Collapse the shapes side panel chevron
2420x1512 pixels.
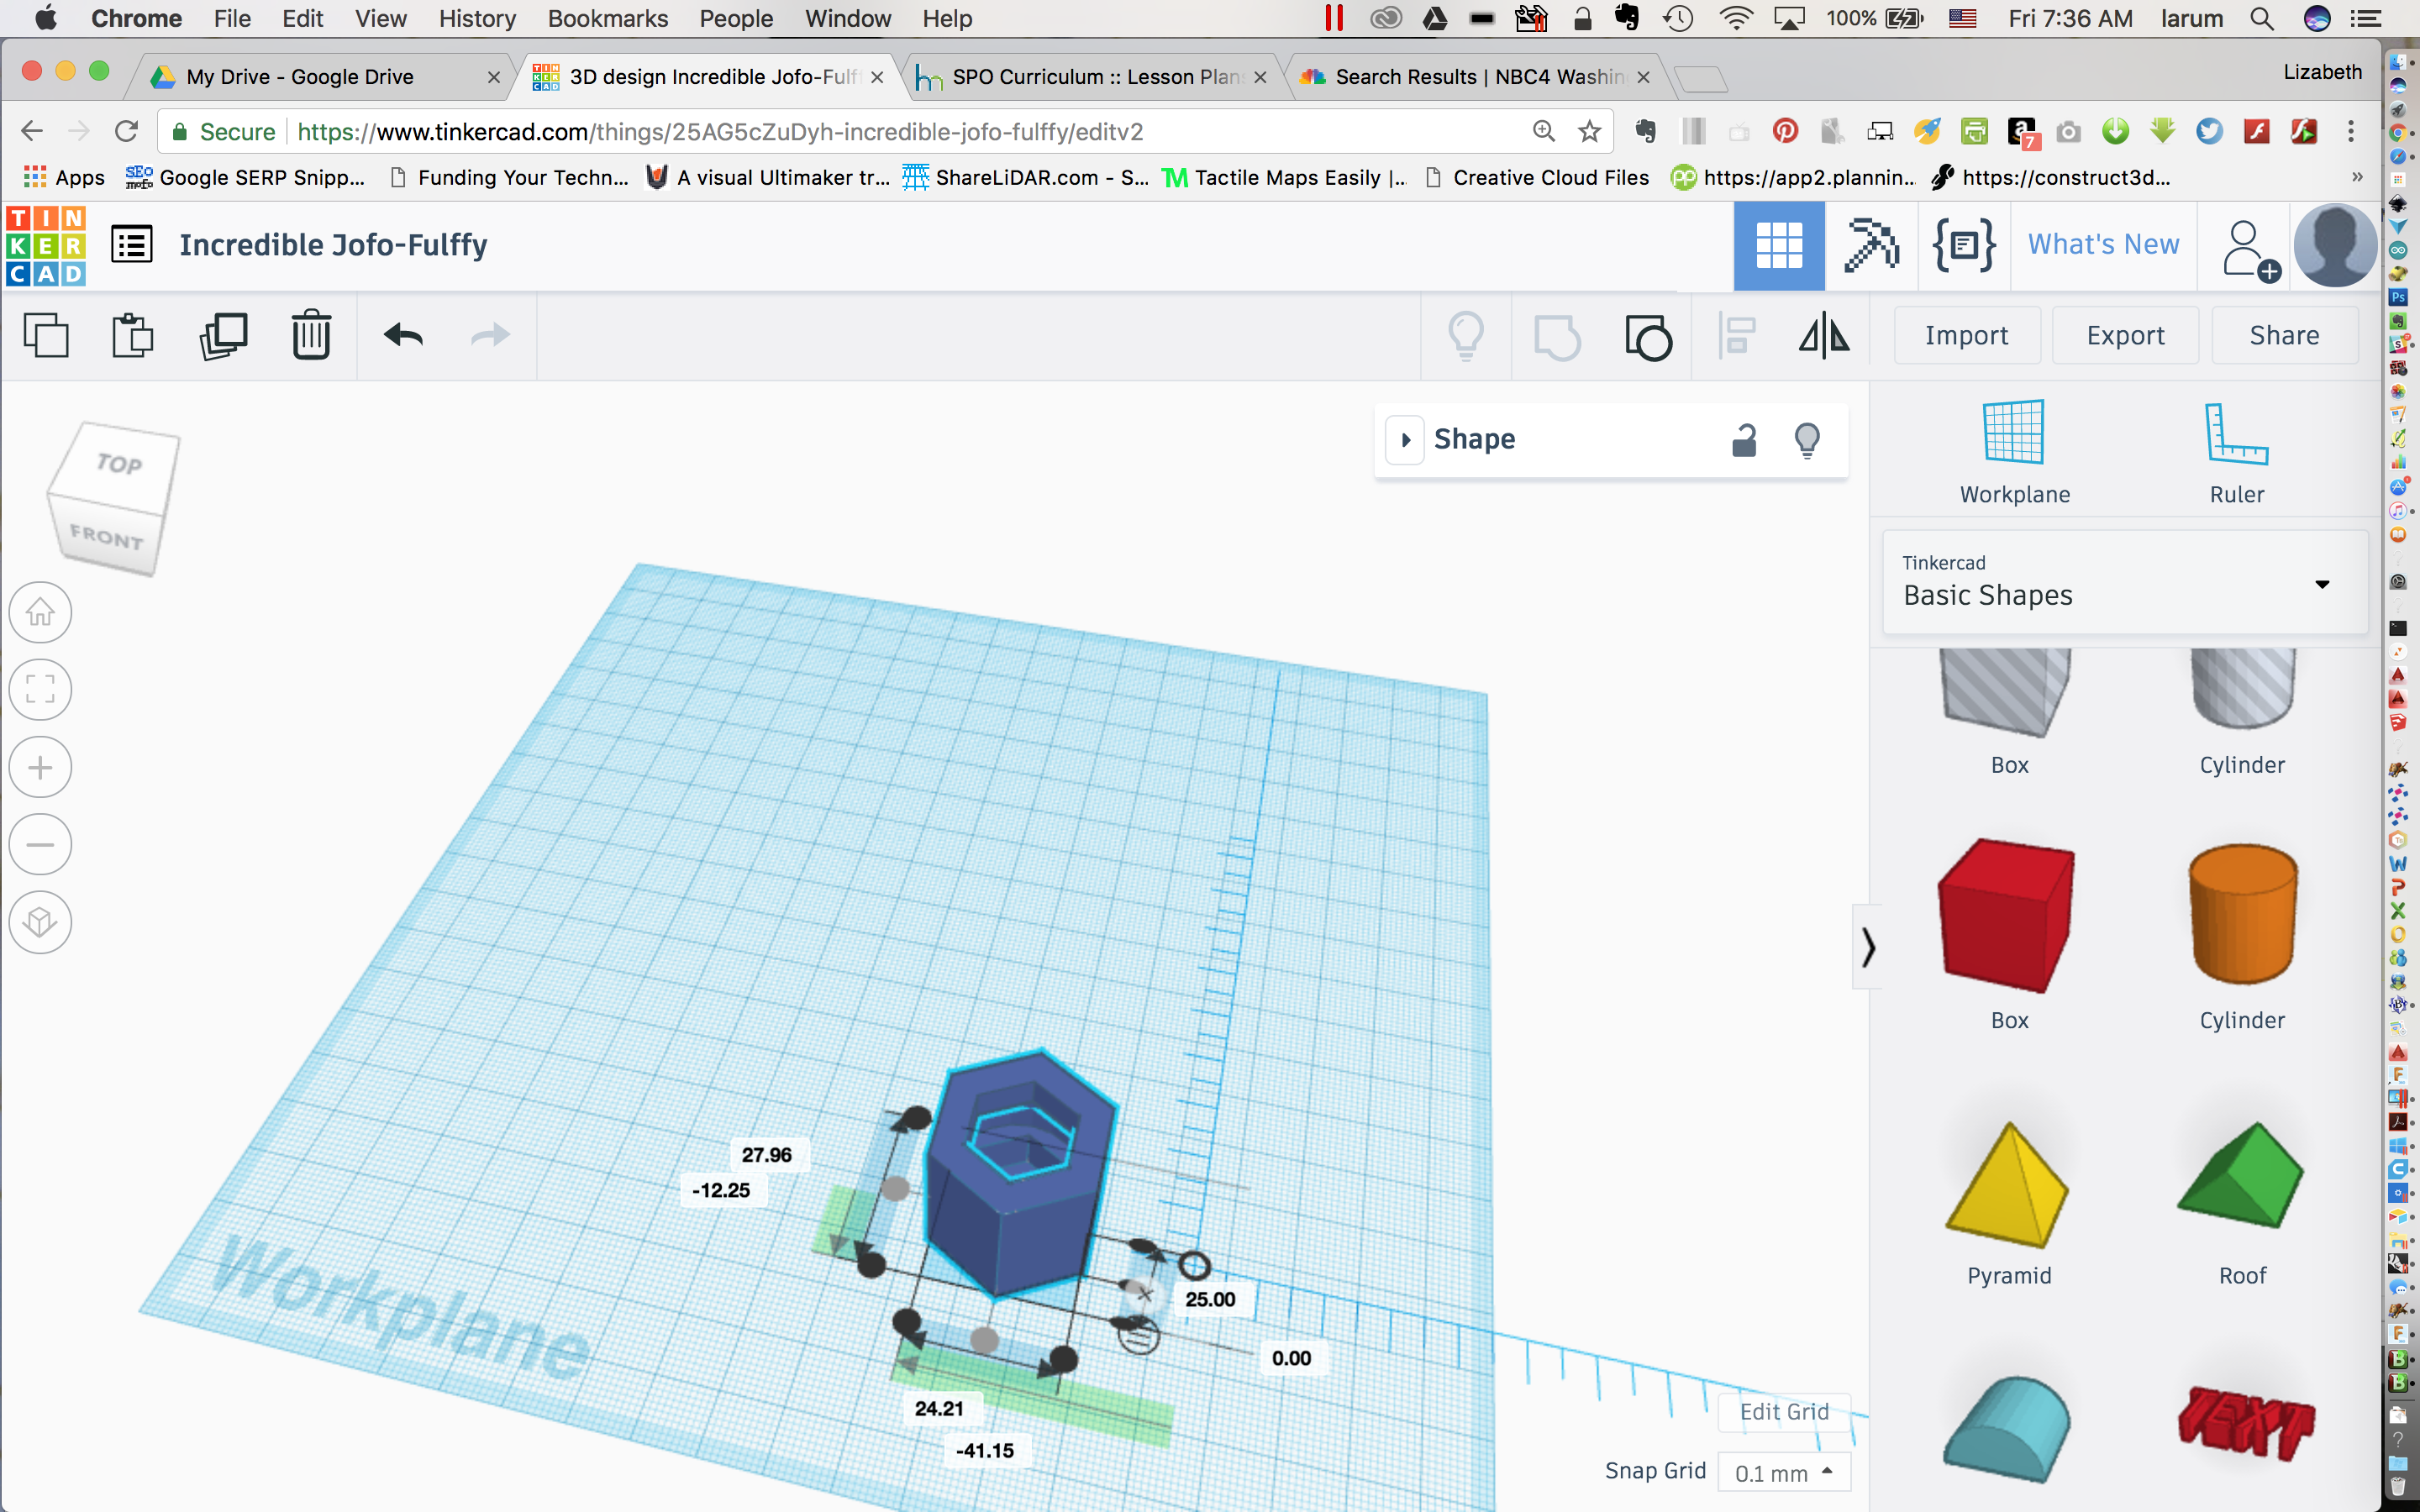click(x=1867, y=946)
